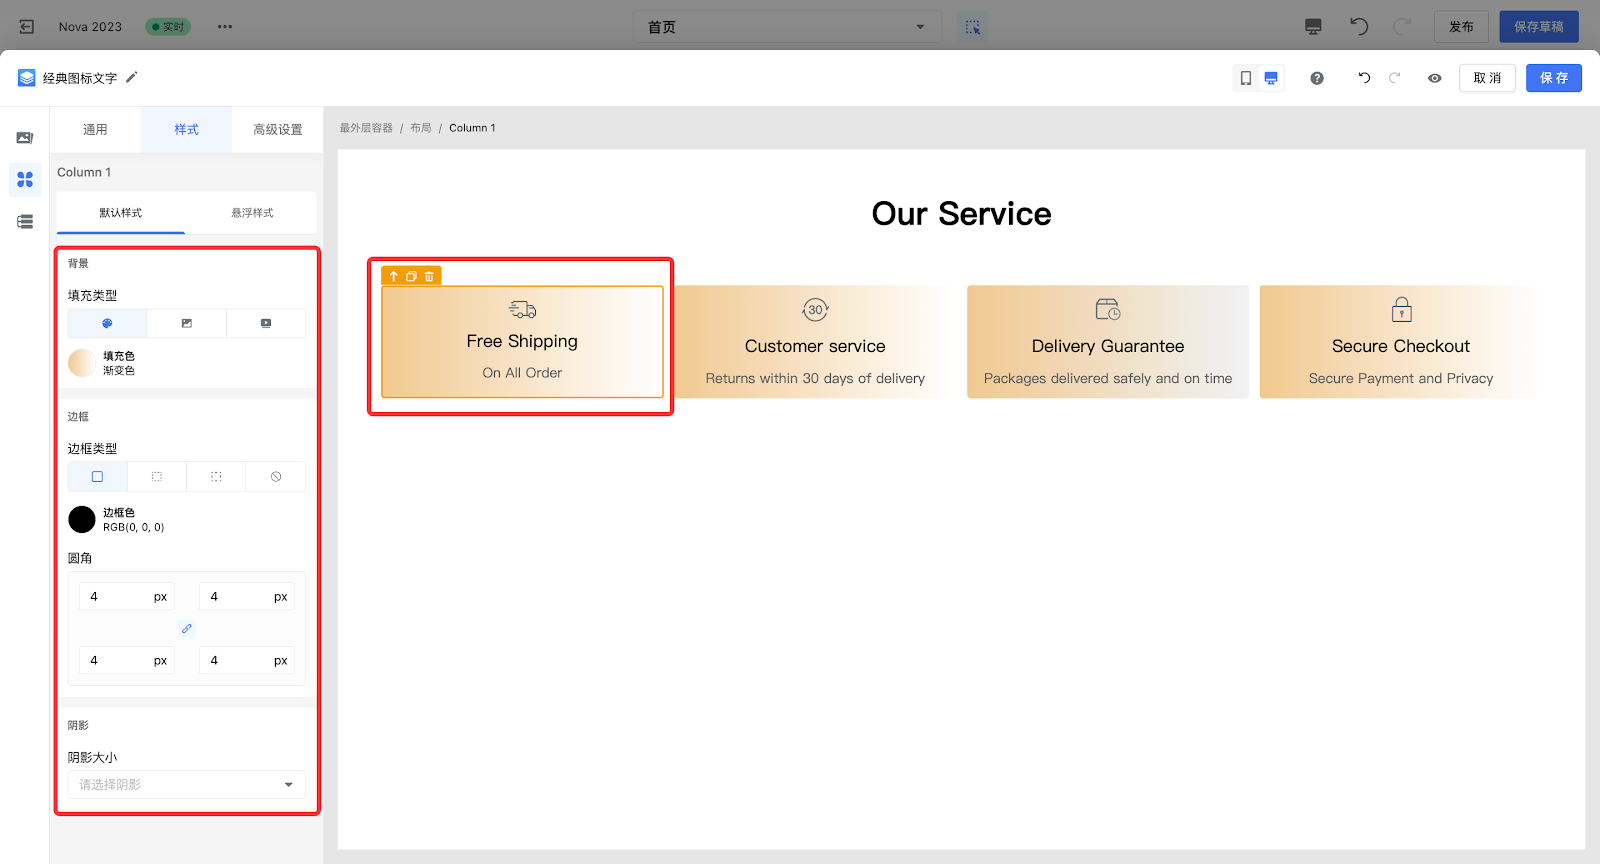The image size is (1600, 864).
Task: Toggle the eye preview icon
Action: coord(1435,78)
